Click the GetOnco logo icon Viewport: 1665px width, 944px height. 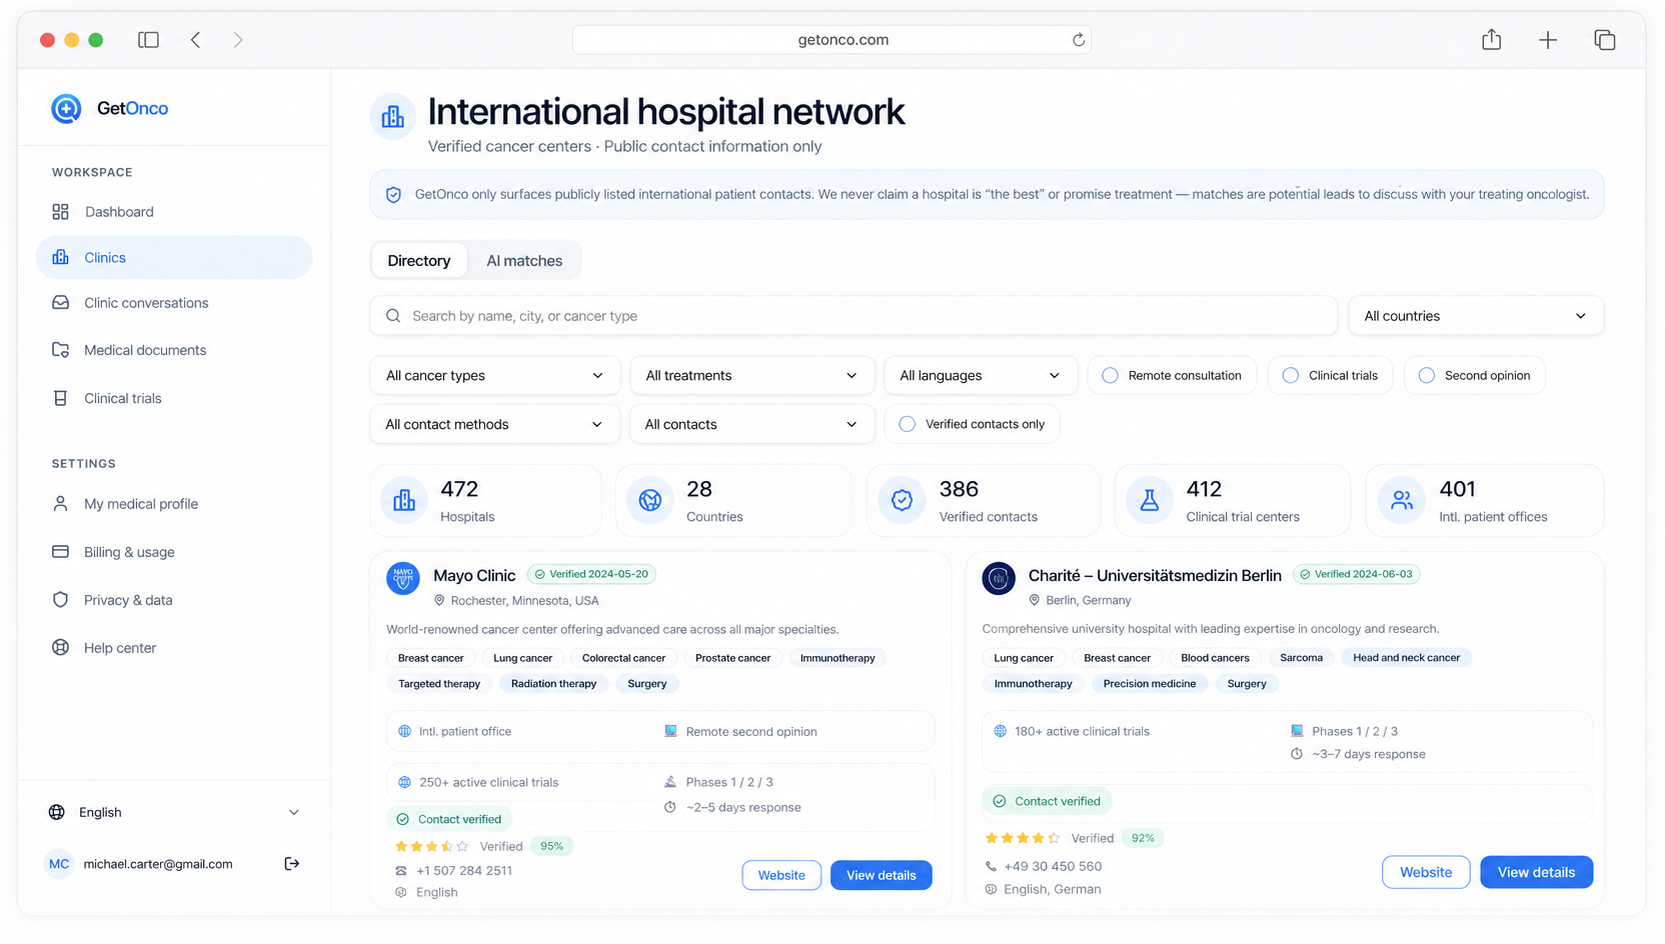pyautogui.click(x=66, y=108)
